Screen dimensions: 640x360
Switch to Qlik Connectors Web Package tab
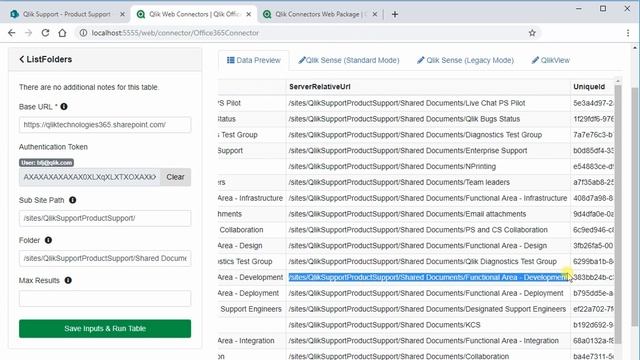point(320,14)
